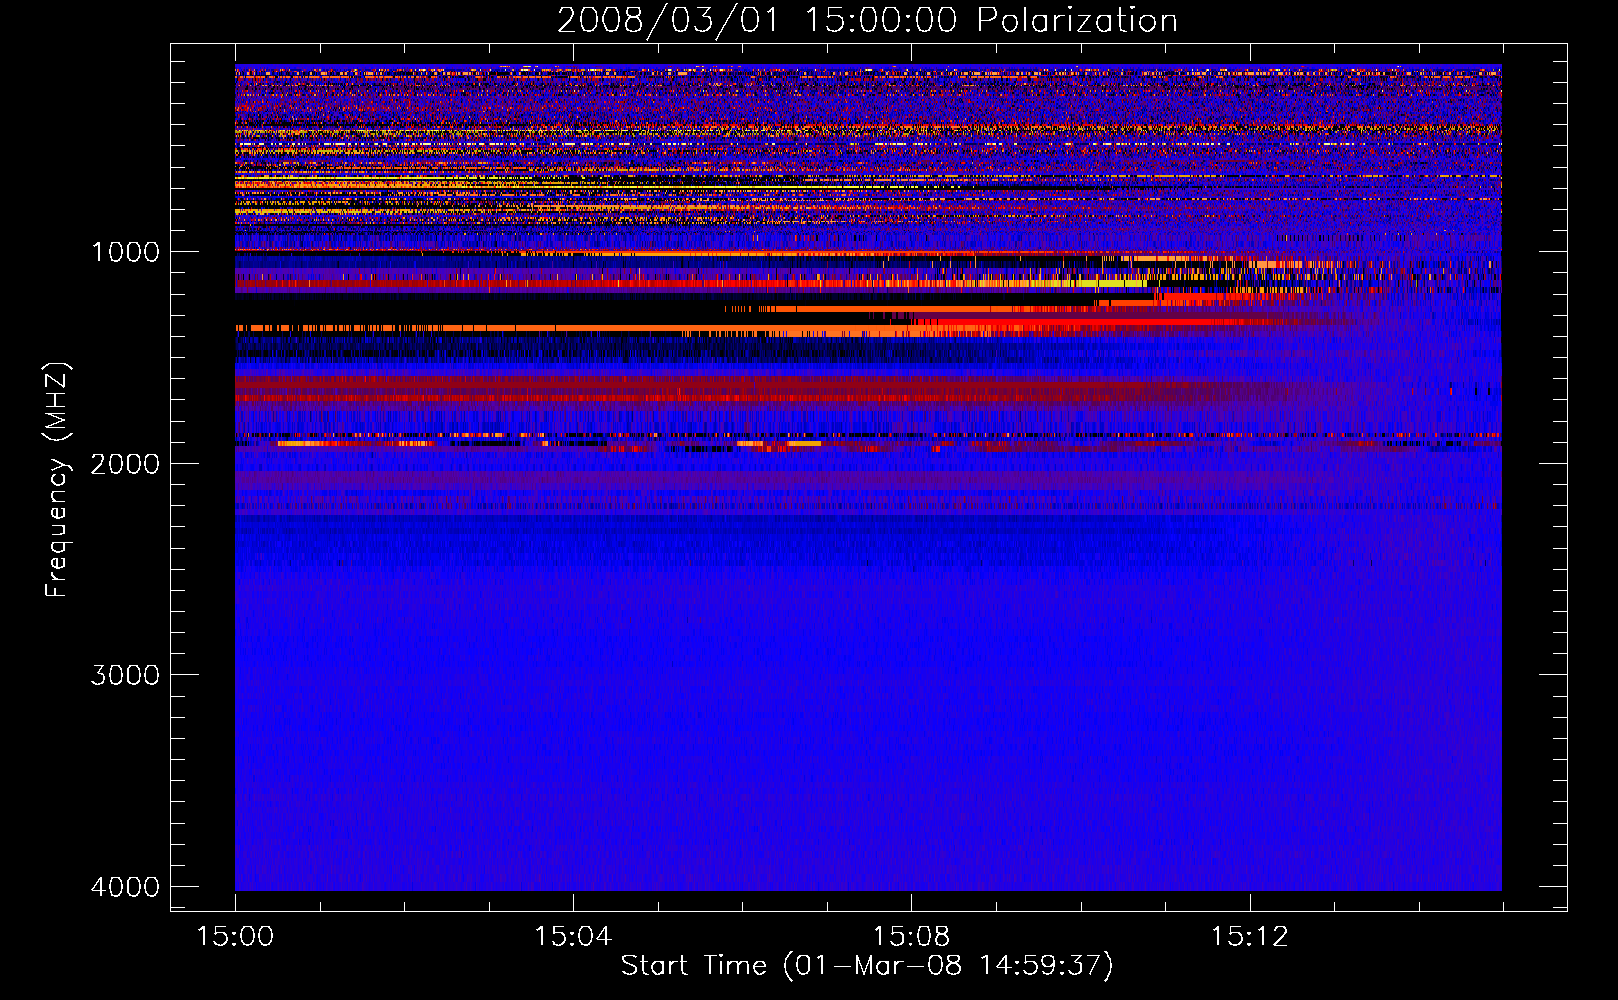Screen dimensions: 1618x1000
Task: Click the 'Frequency (MHZ)' axis label
Action: tap(57, 480)
